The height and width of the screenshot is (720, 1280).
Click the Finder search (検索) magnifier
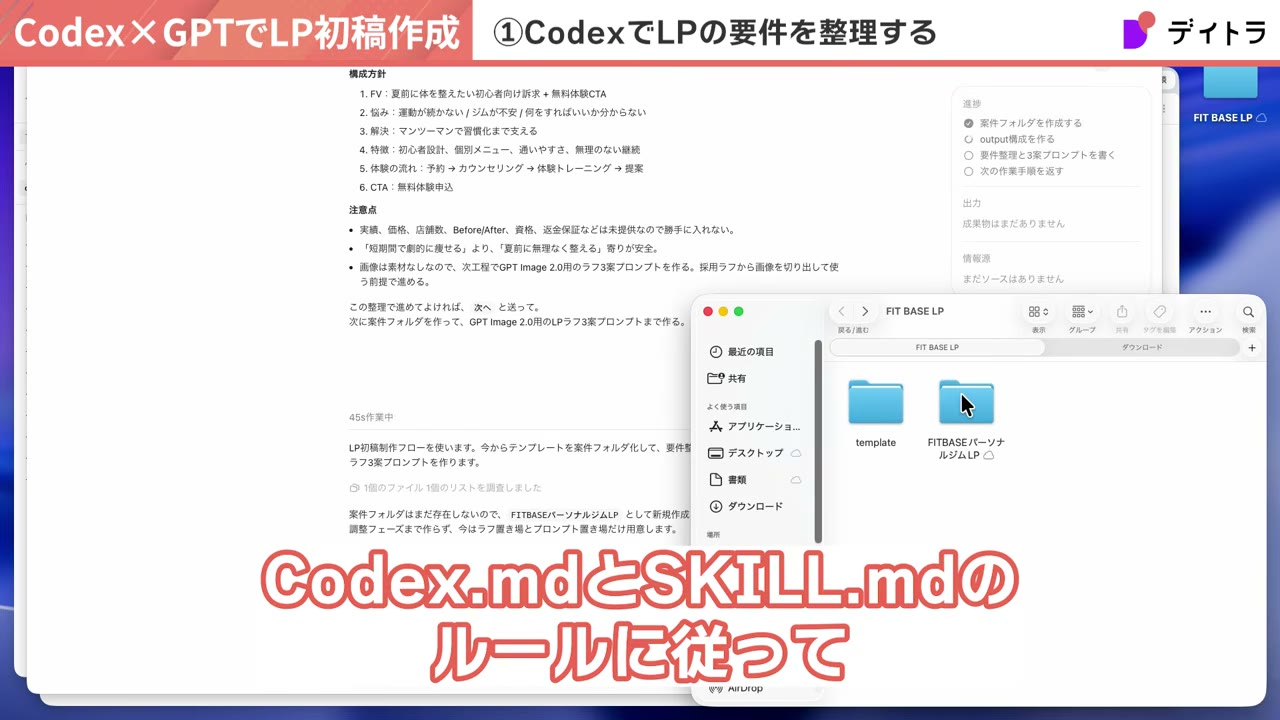pyautogui.click(x=1248, y=312)
